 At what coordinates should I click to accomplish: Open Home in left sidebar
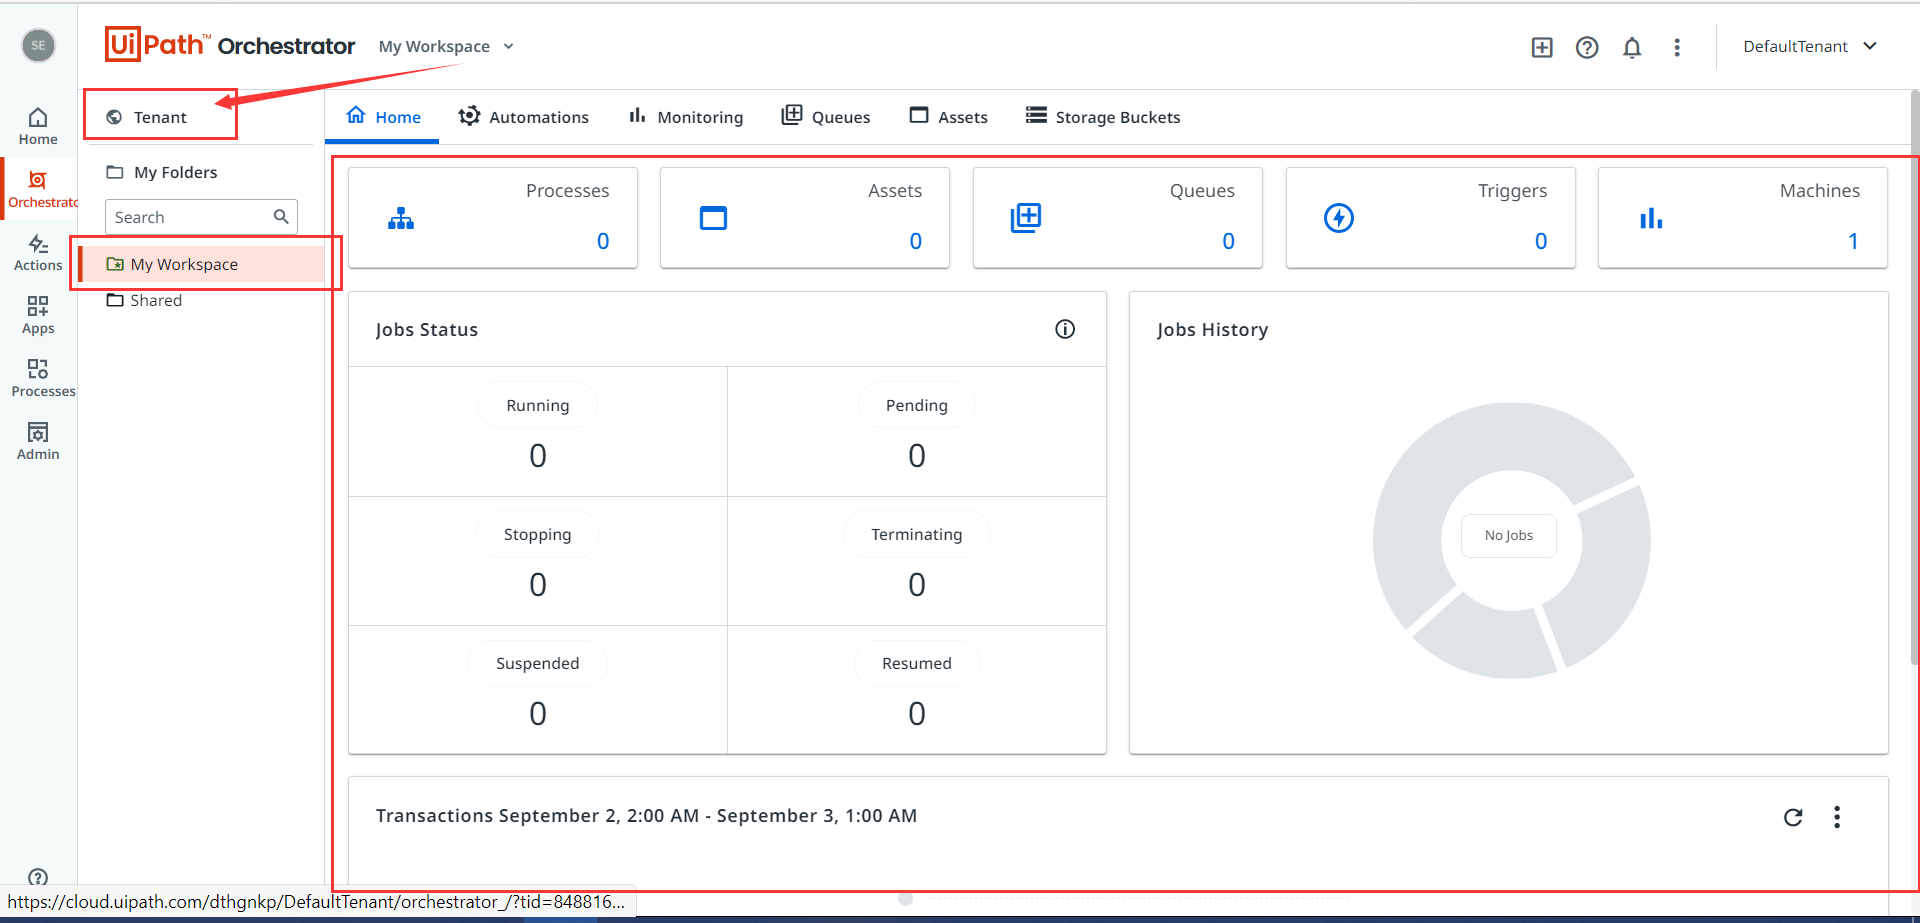point(38,126)
